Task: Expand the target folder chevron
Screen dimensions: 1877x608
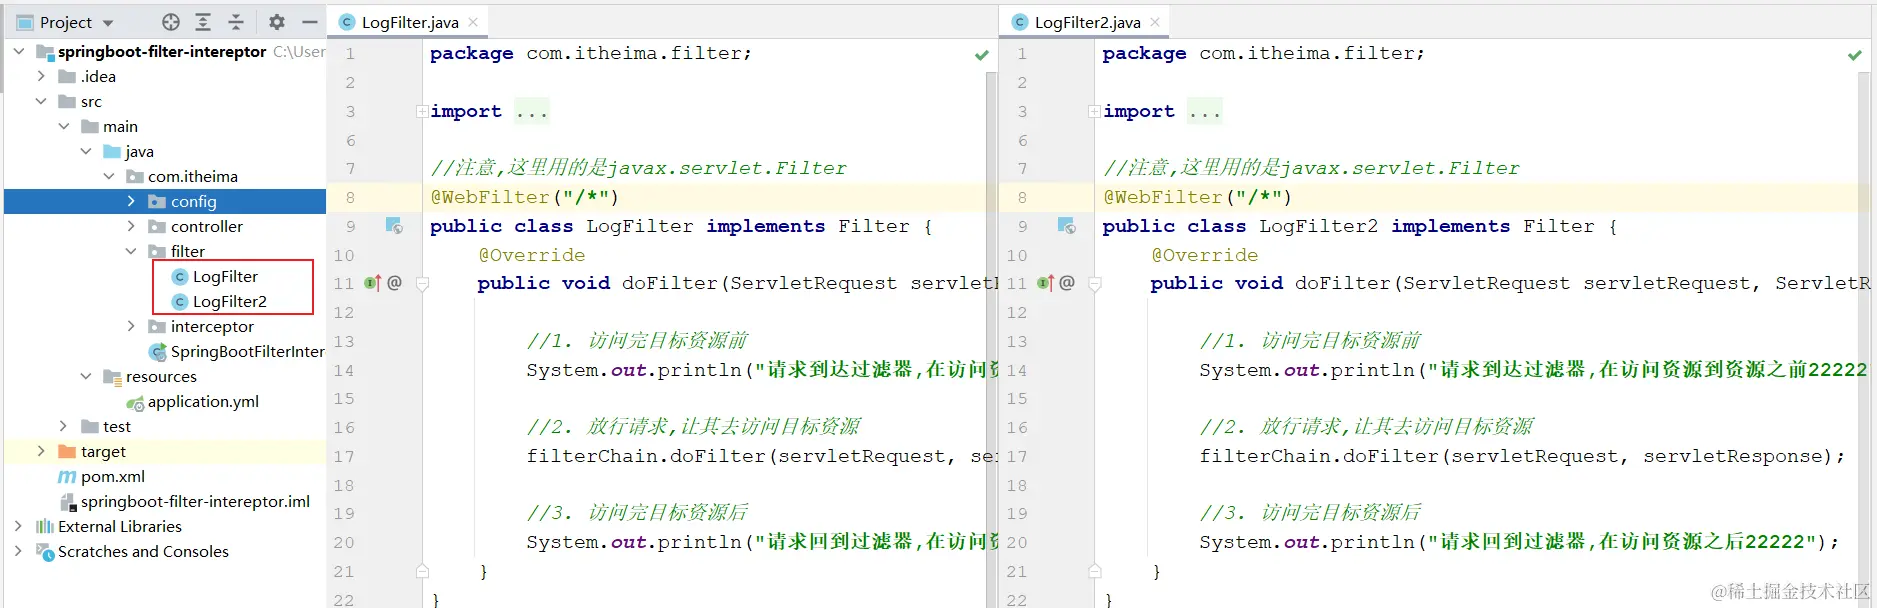Action: pyautogui.click(x=41, y=451)
